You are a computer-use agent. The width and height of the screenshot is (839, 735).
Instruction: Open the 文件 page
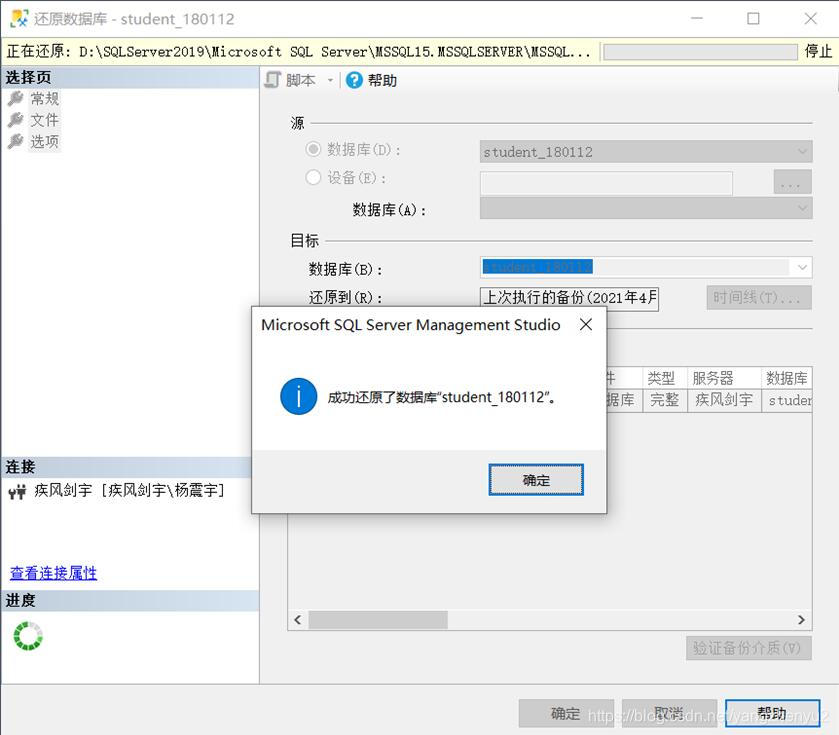pos(44,120)
